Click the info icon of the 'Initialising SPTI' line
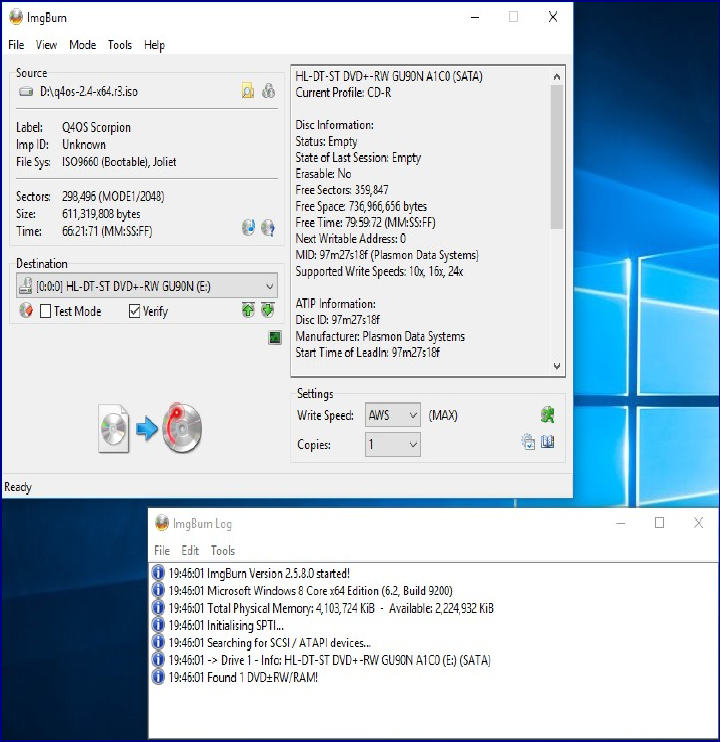Screen dimensions: 721x742 (x=158, y=625)
